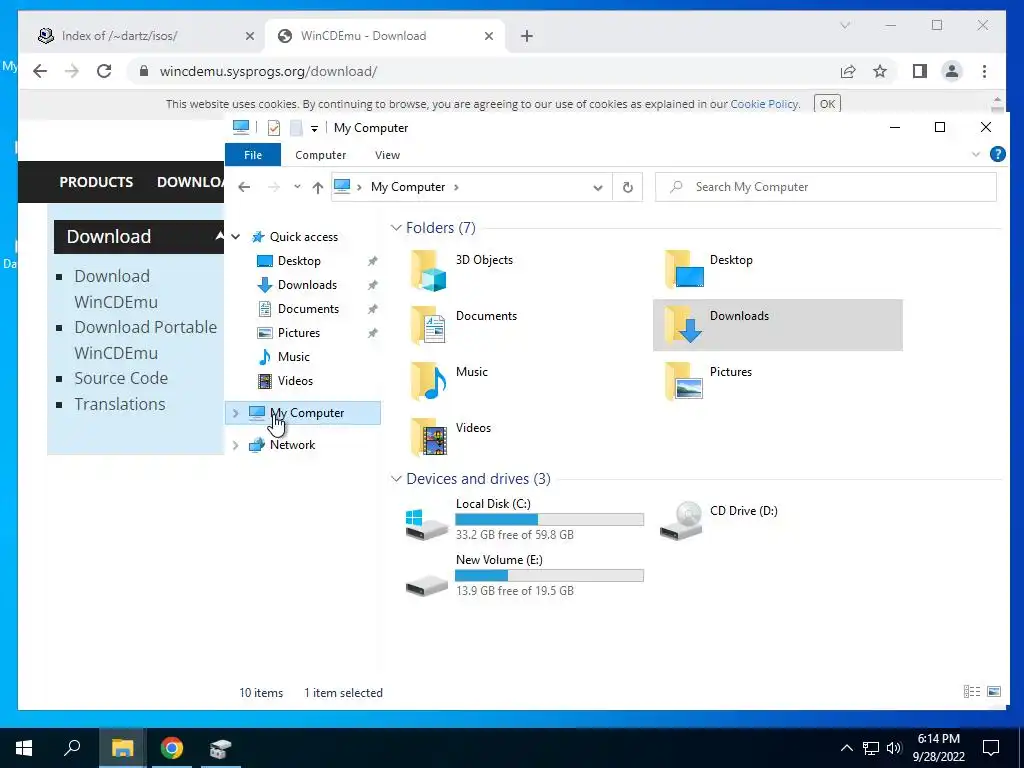The height and width of the screenshot is (768, 1024).
Task: Expand the Explorer ribbon chevron
Action: [x=976, y=155]
